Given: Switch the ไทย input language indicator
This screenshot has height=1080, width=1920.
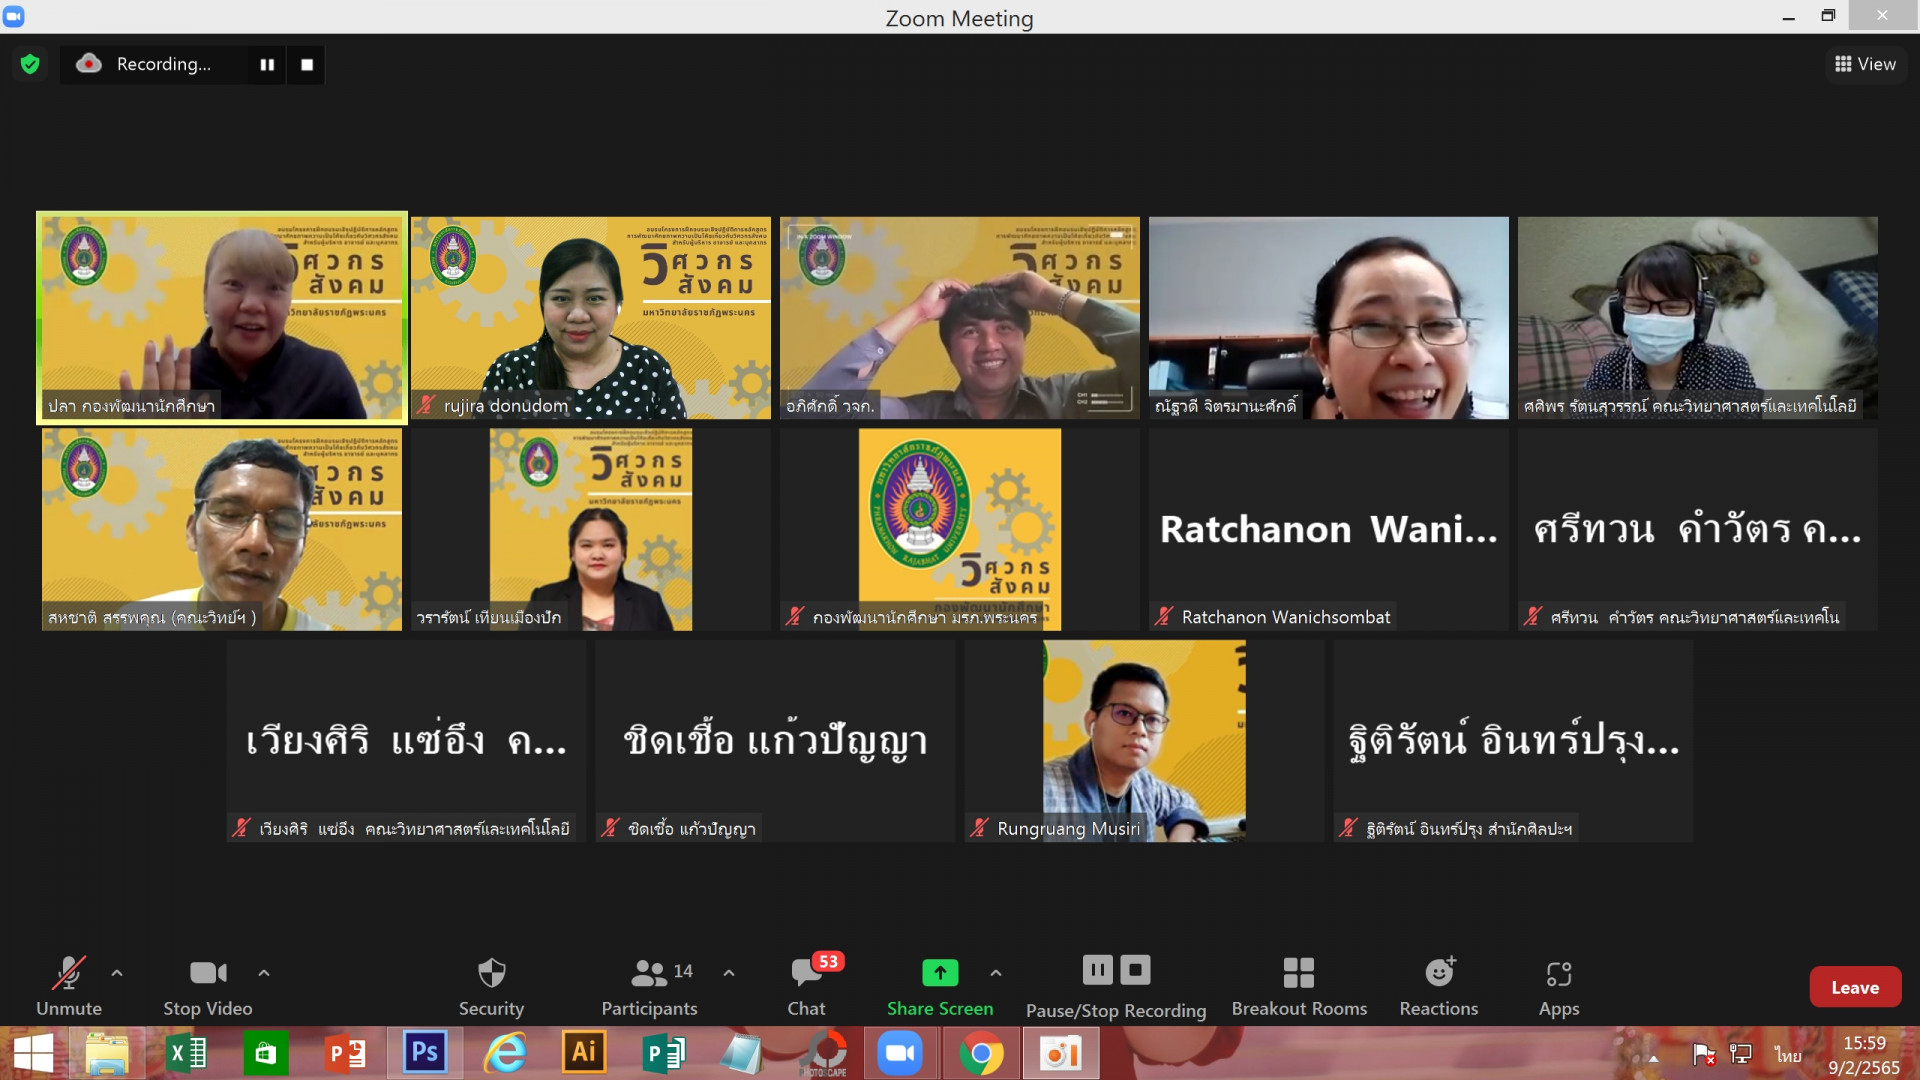Looking at the screenshot, I should (1788, 1055).
